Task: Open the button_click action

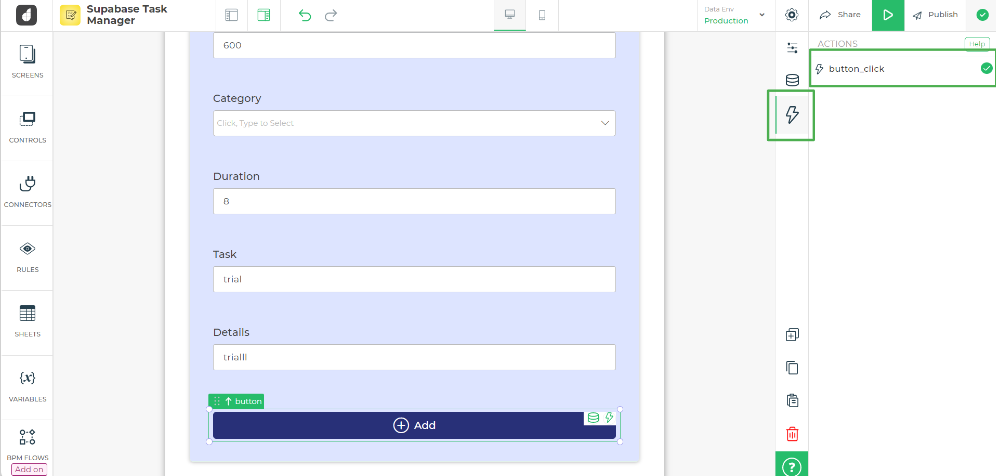Action: pyautogui.click(x=856, y=69)
